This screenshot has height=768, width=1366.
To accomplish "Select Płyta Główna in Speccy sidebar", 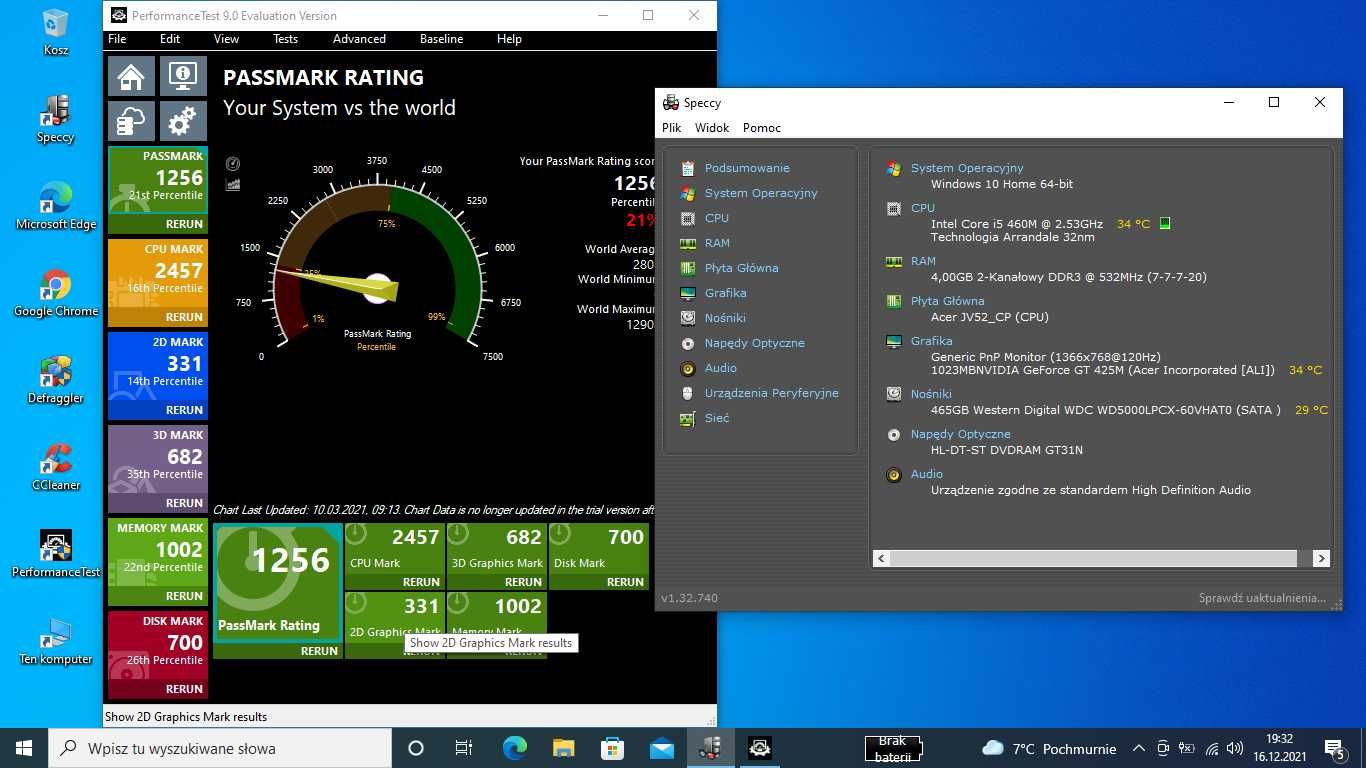I will pos(741,268).
